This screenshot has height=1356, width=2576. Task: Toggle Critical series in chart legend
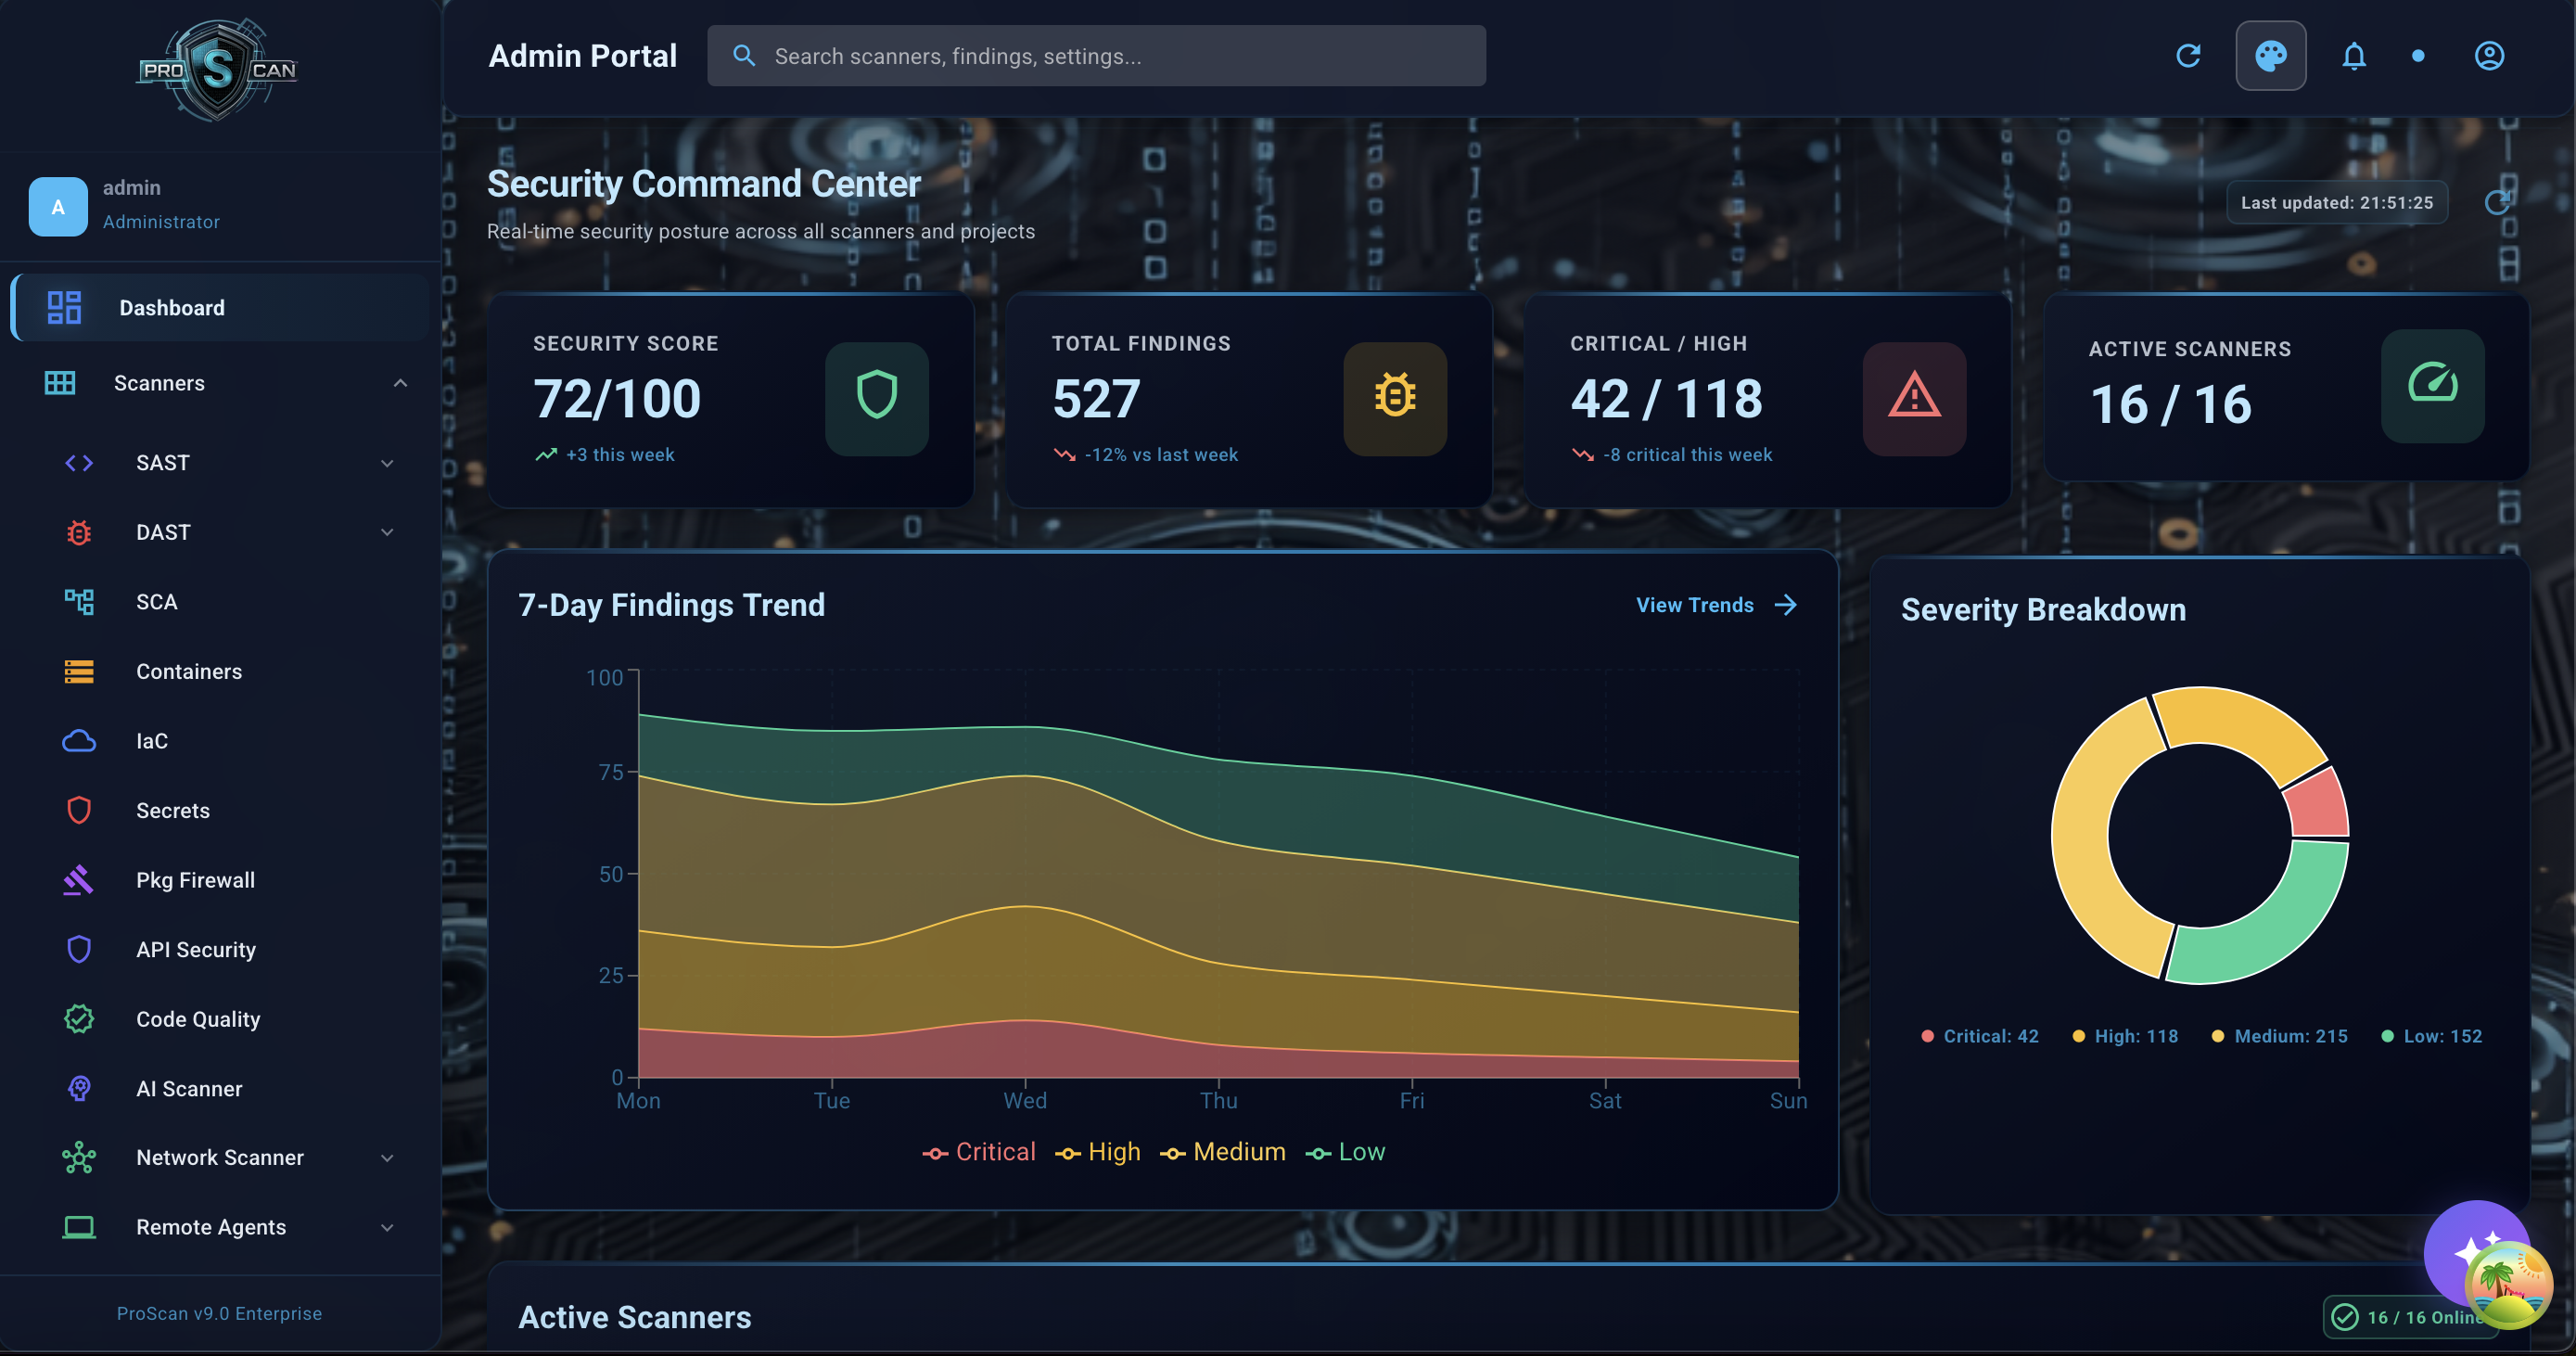click(x=979, y=1152)
